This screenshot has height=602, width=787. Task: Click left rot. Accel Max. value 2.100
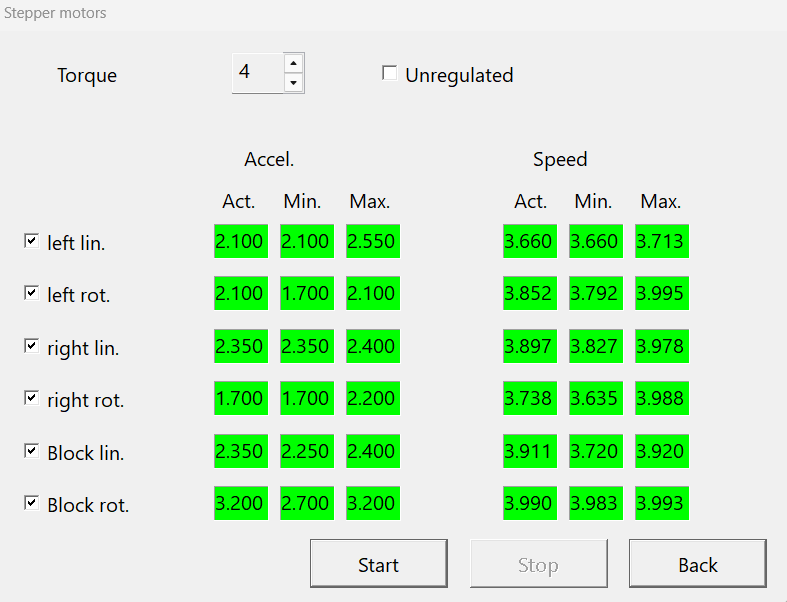[373, 293]
